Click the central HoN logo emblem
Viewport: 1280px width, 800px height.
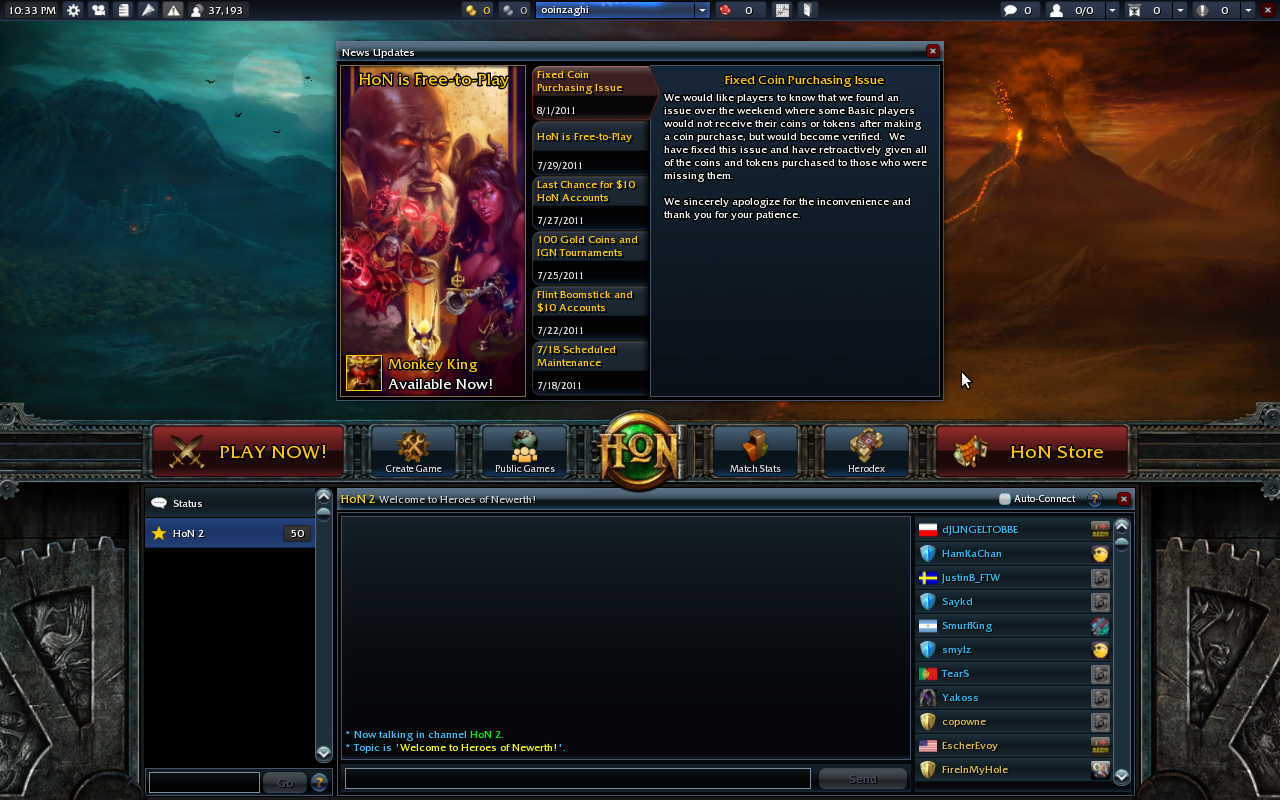click(640, 451)
